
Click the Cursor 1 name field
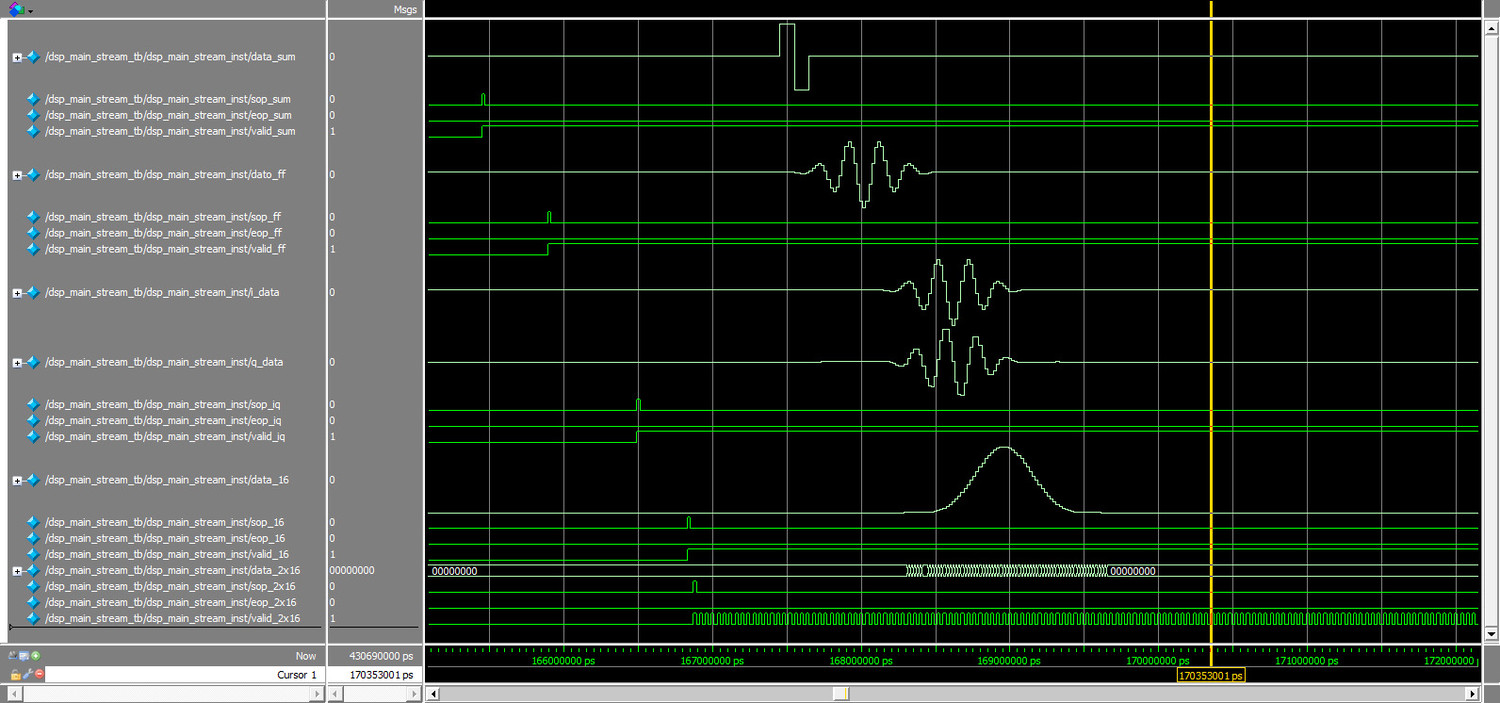coord(183,675)
